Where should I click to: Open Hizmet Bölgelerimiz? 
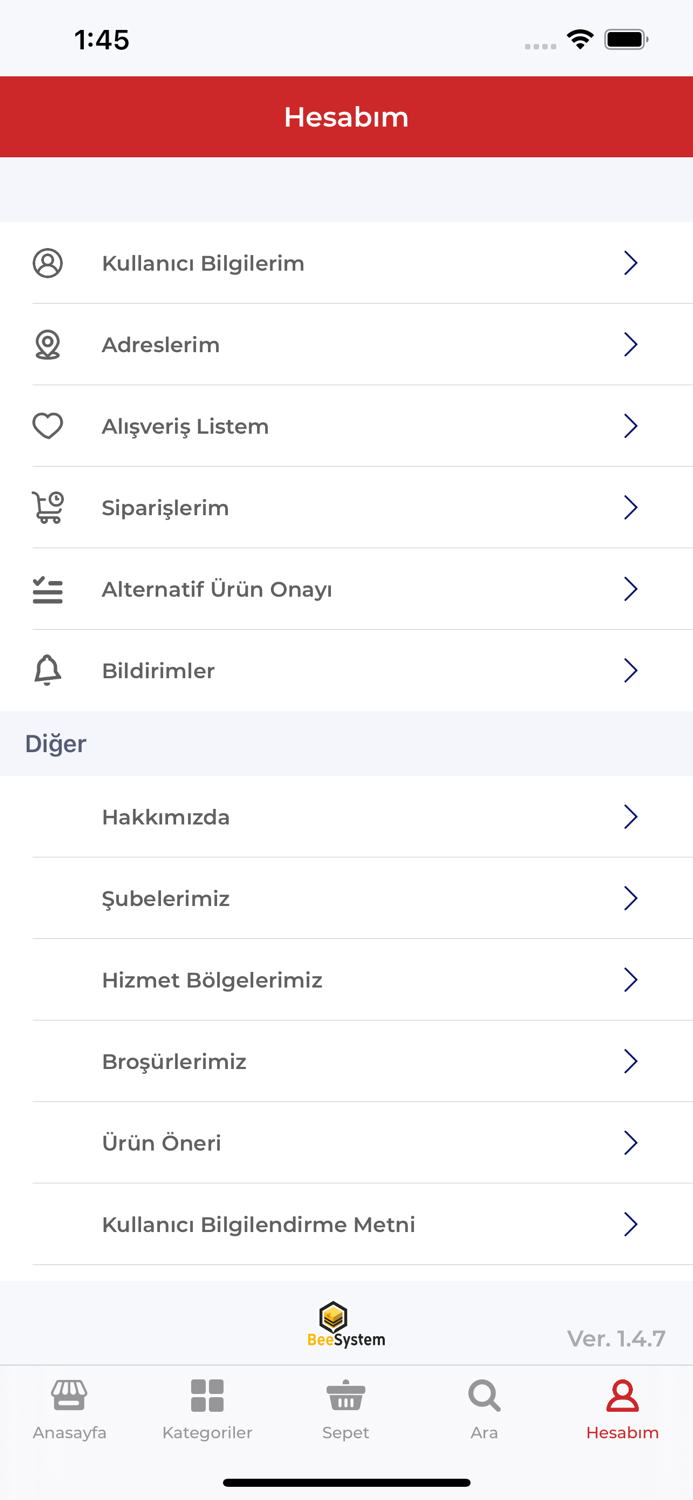[212, 980]
